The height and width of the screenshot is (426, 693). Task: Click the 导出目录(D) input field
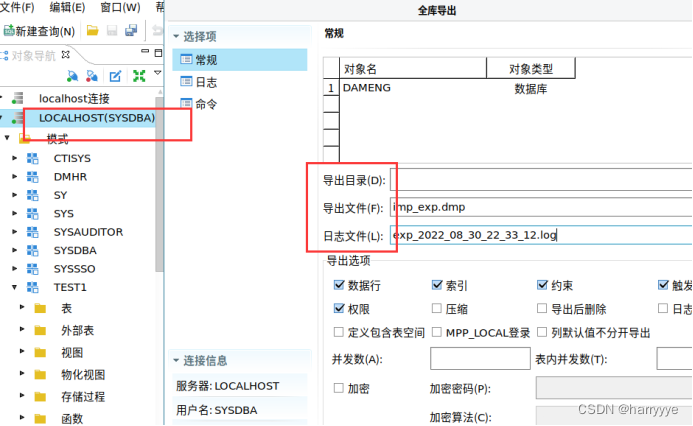coord(541,179)
